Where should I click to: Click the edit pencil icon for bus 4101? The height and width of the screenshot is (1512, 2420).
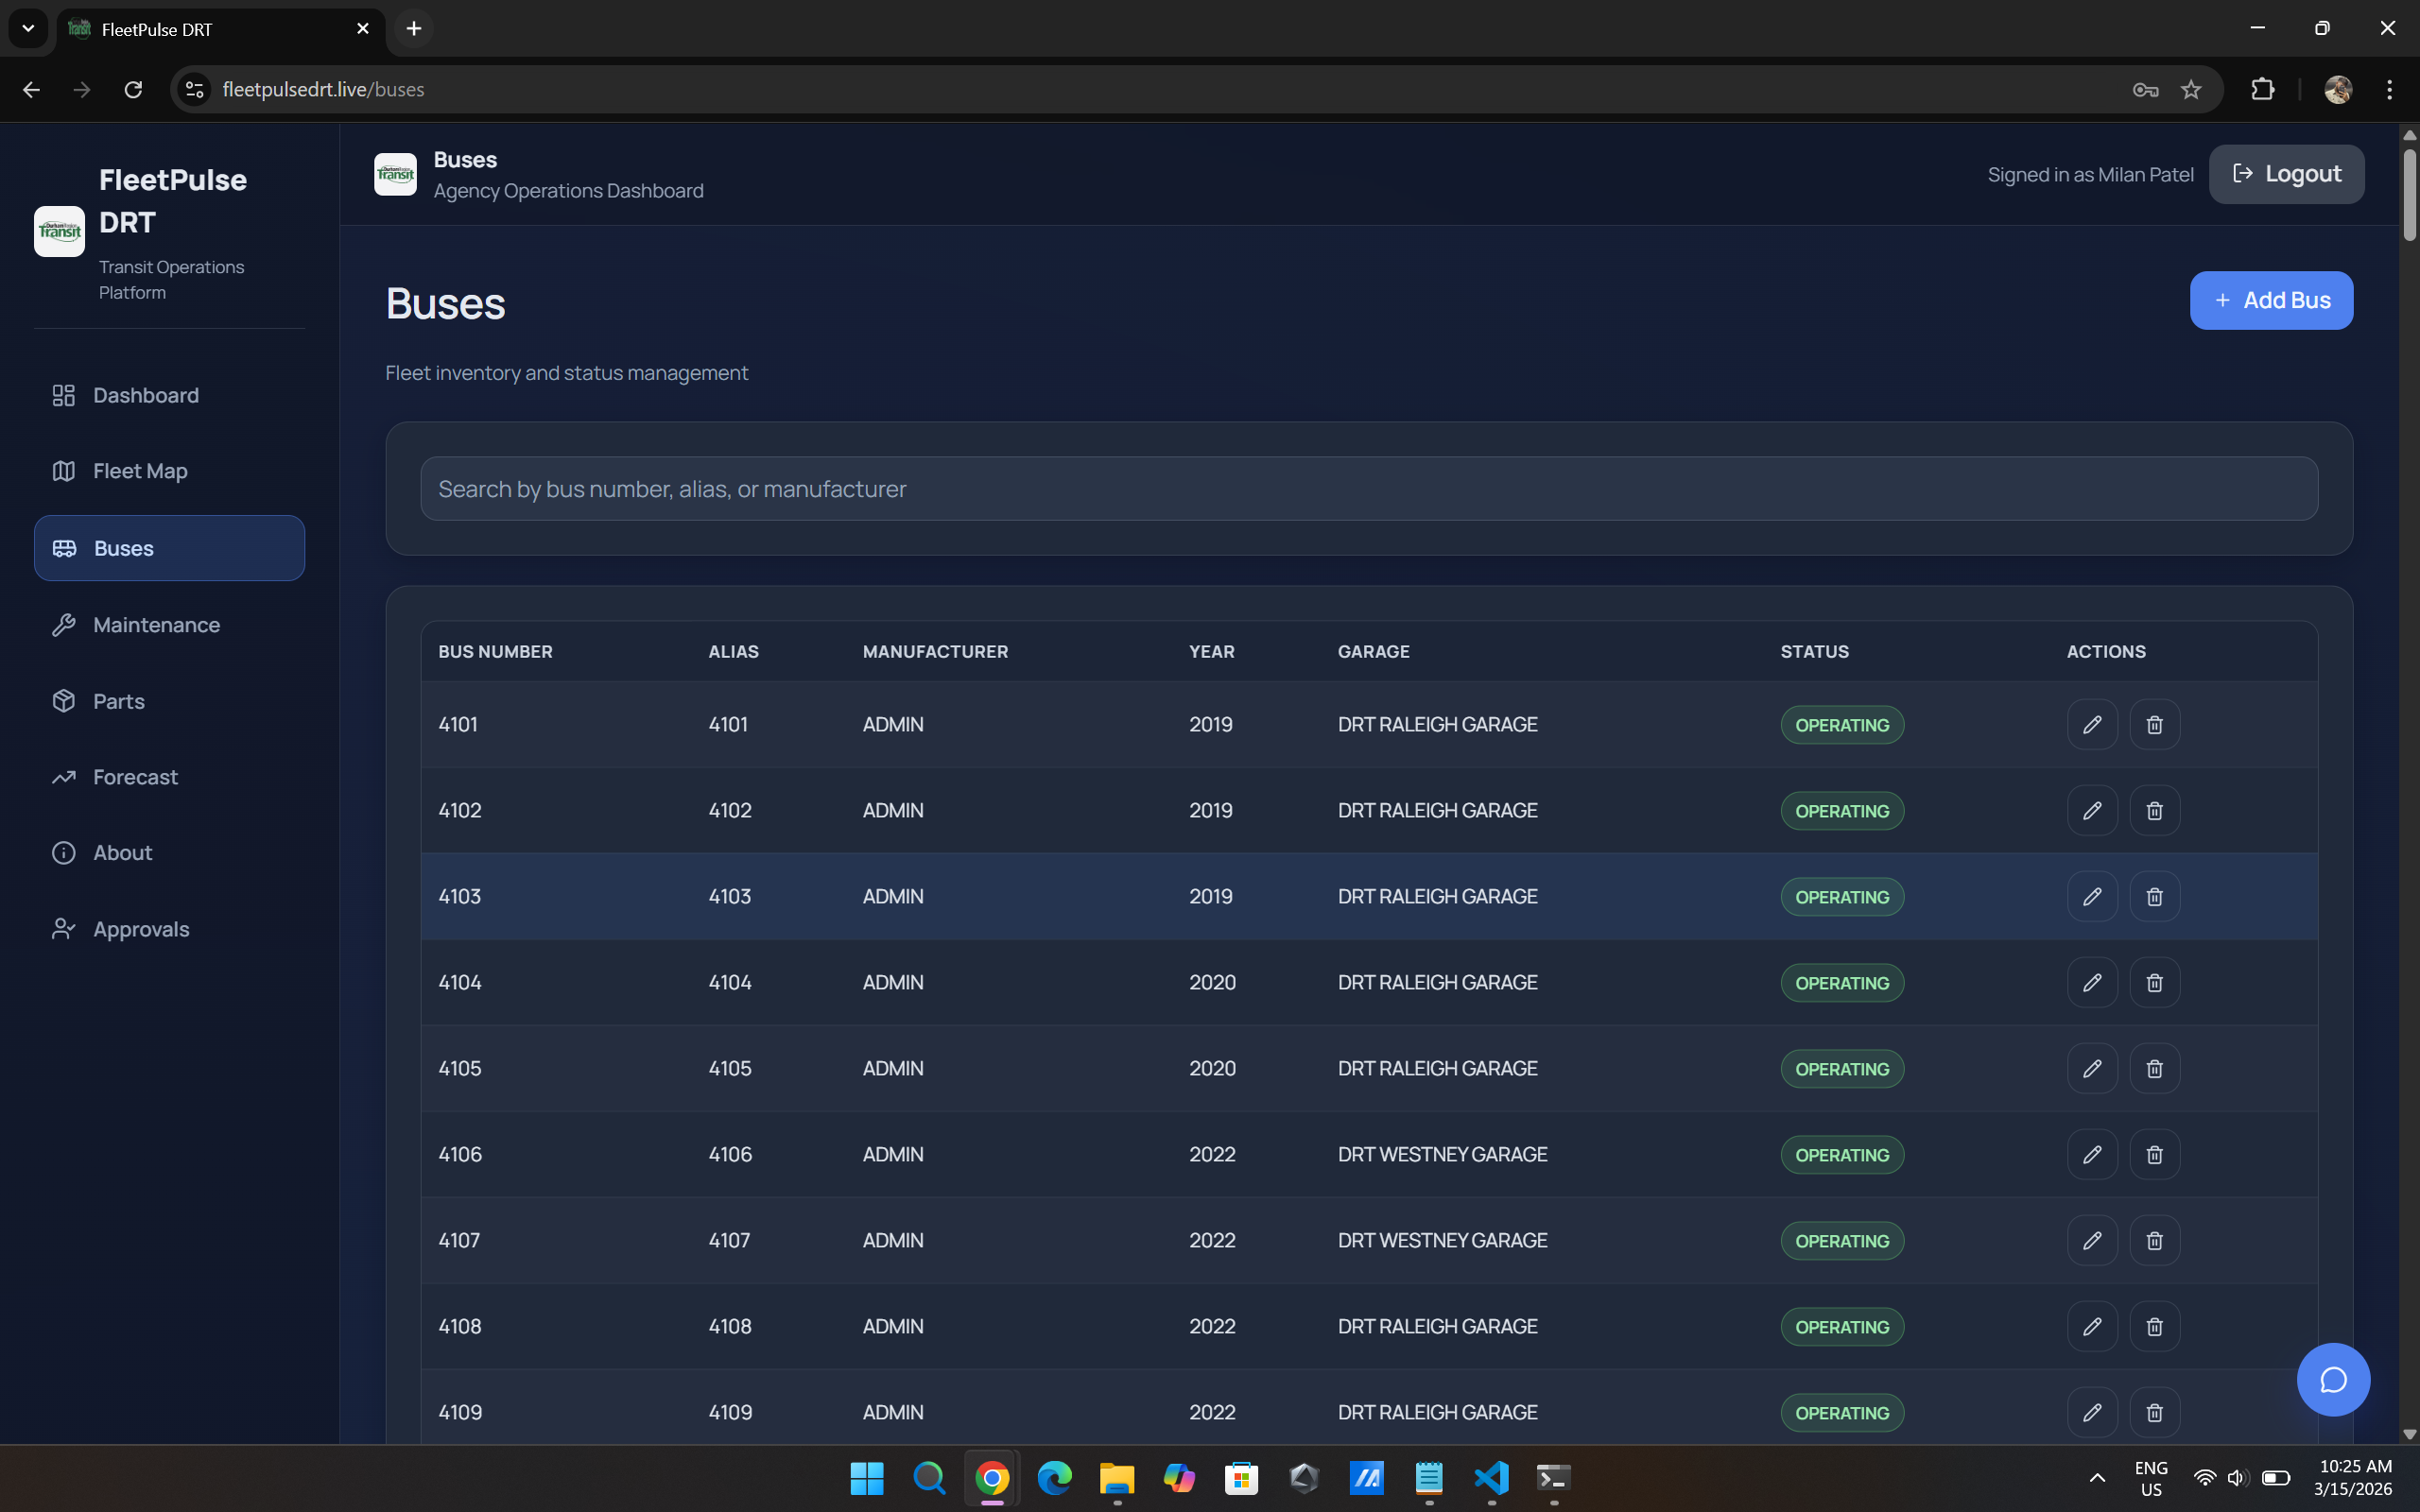point(2091,724)
